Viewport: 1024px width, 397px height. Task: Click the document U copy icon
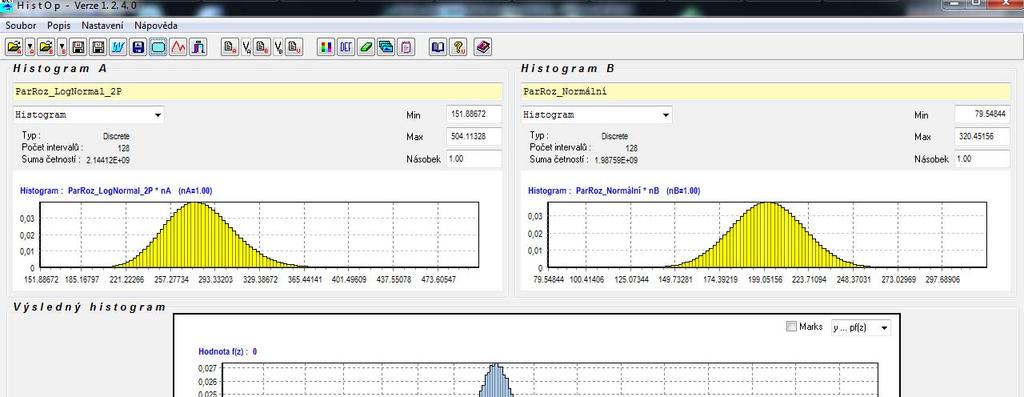(x=295, y=47)
